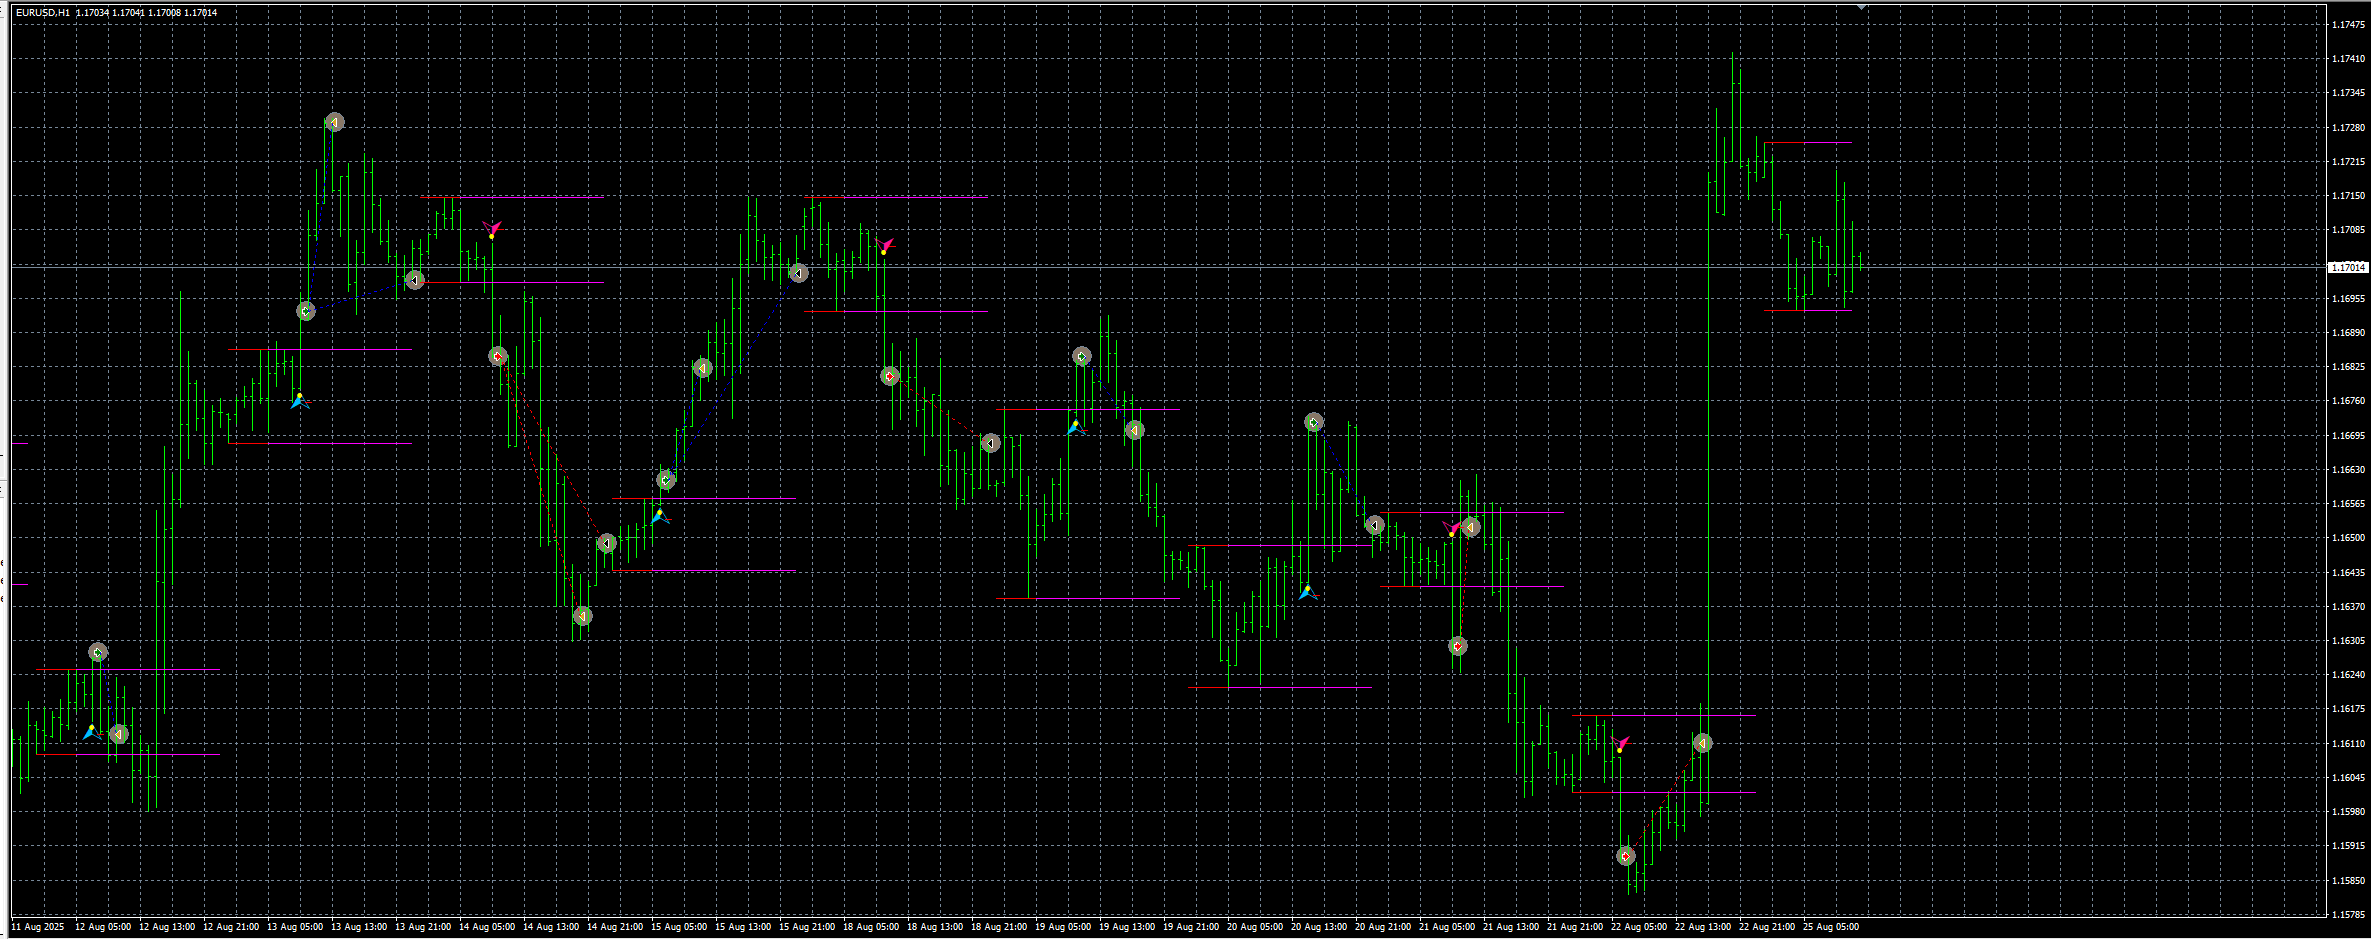Click the blue buy arrow at 20 Aug 13:00 near 1.16400

pyautogui.click(x=1308, y=592)
